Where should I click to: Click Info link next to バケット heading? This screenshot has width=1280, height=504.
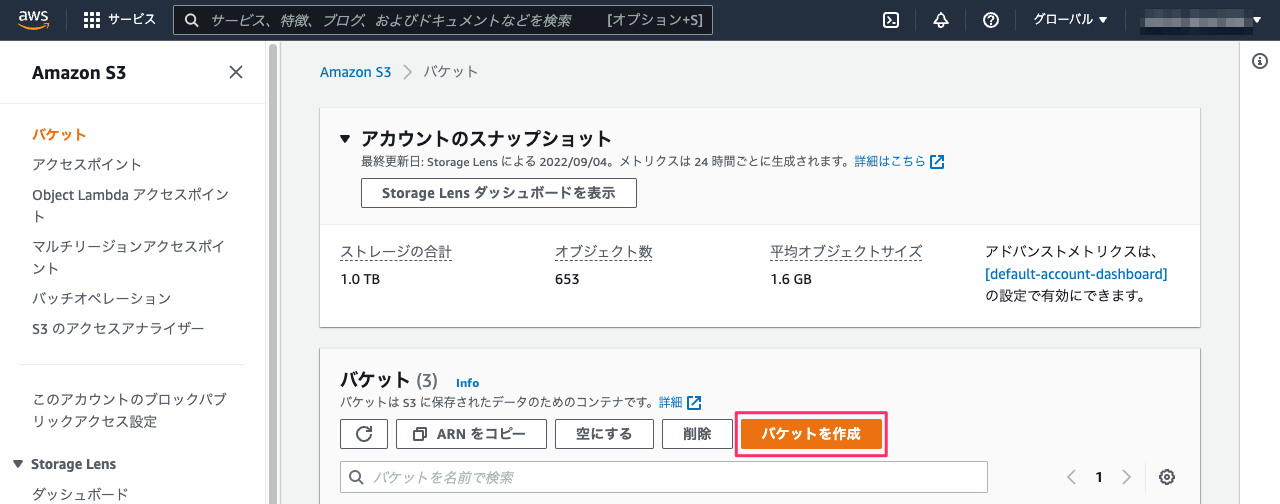click(x=467, y=383)
